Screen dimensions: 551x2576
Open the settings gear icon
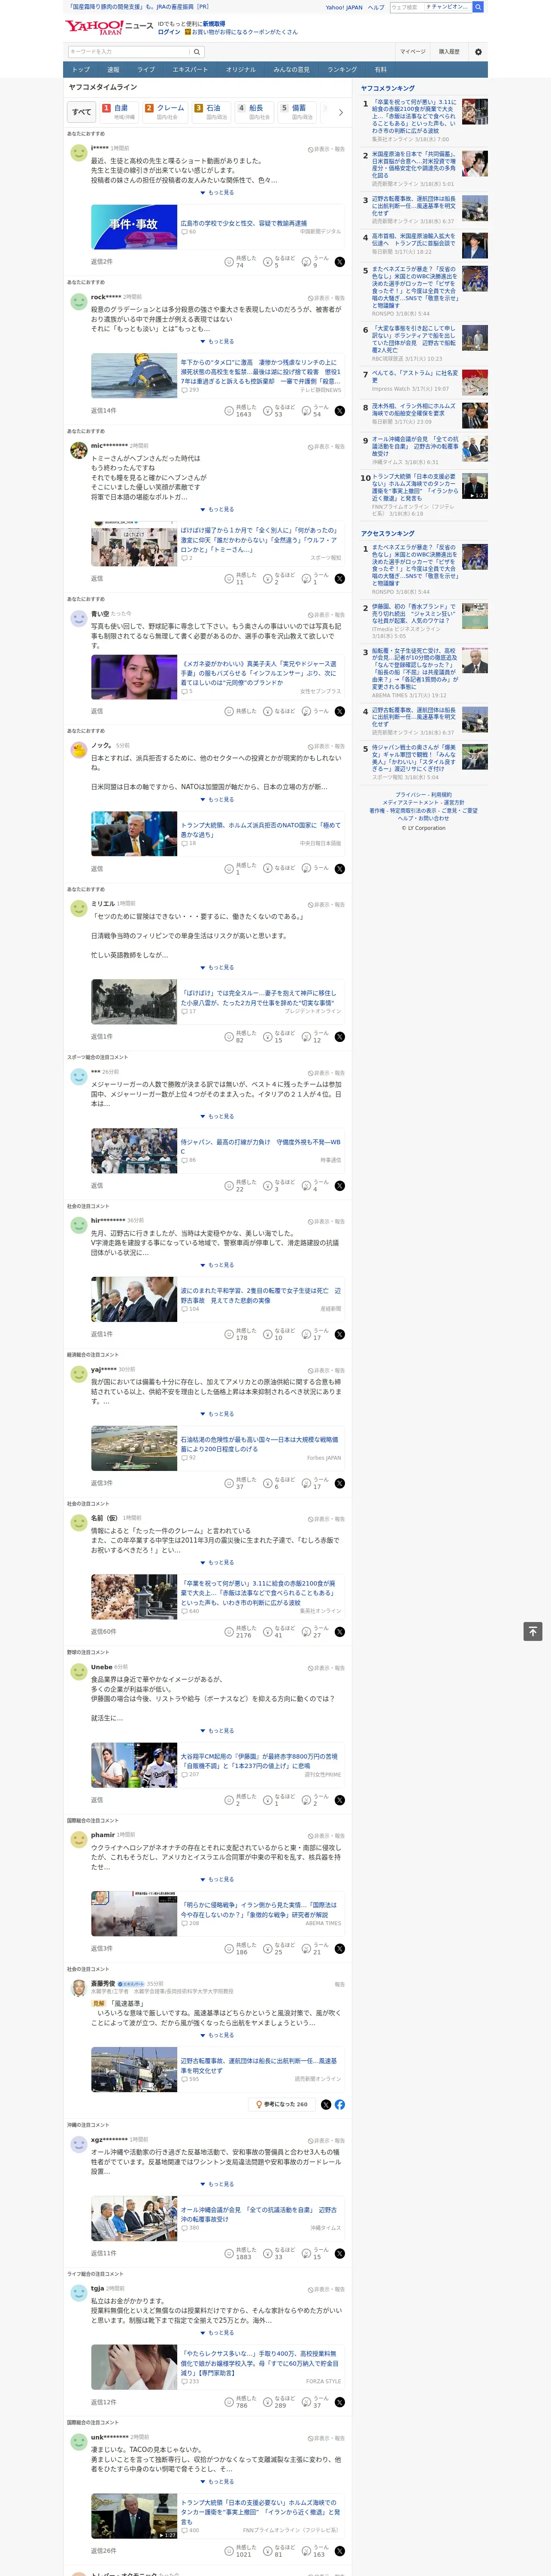[478, 52]
